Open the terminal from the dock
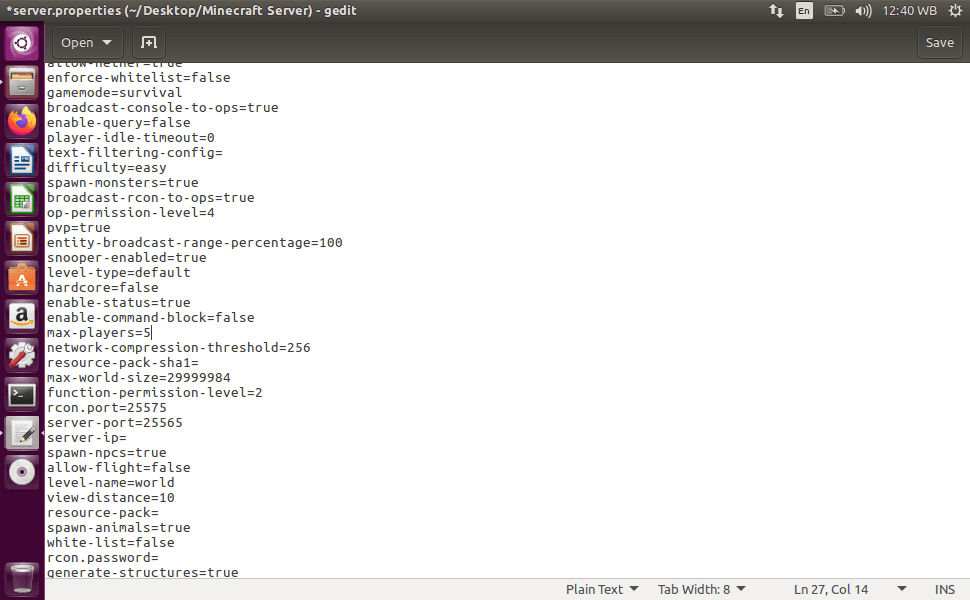 (21, 394)
